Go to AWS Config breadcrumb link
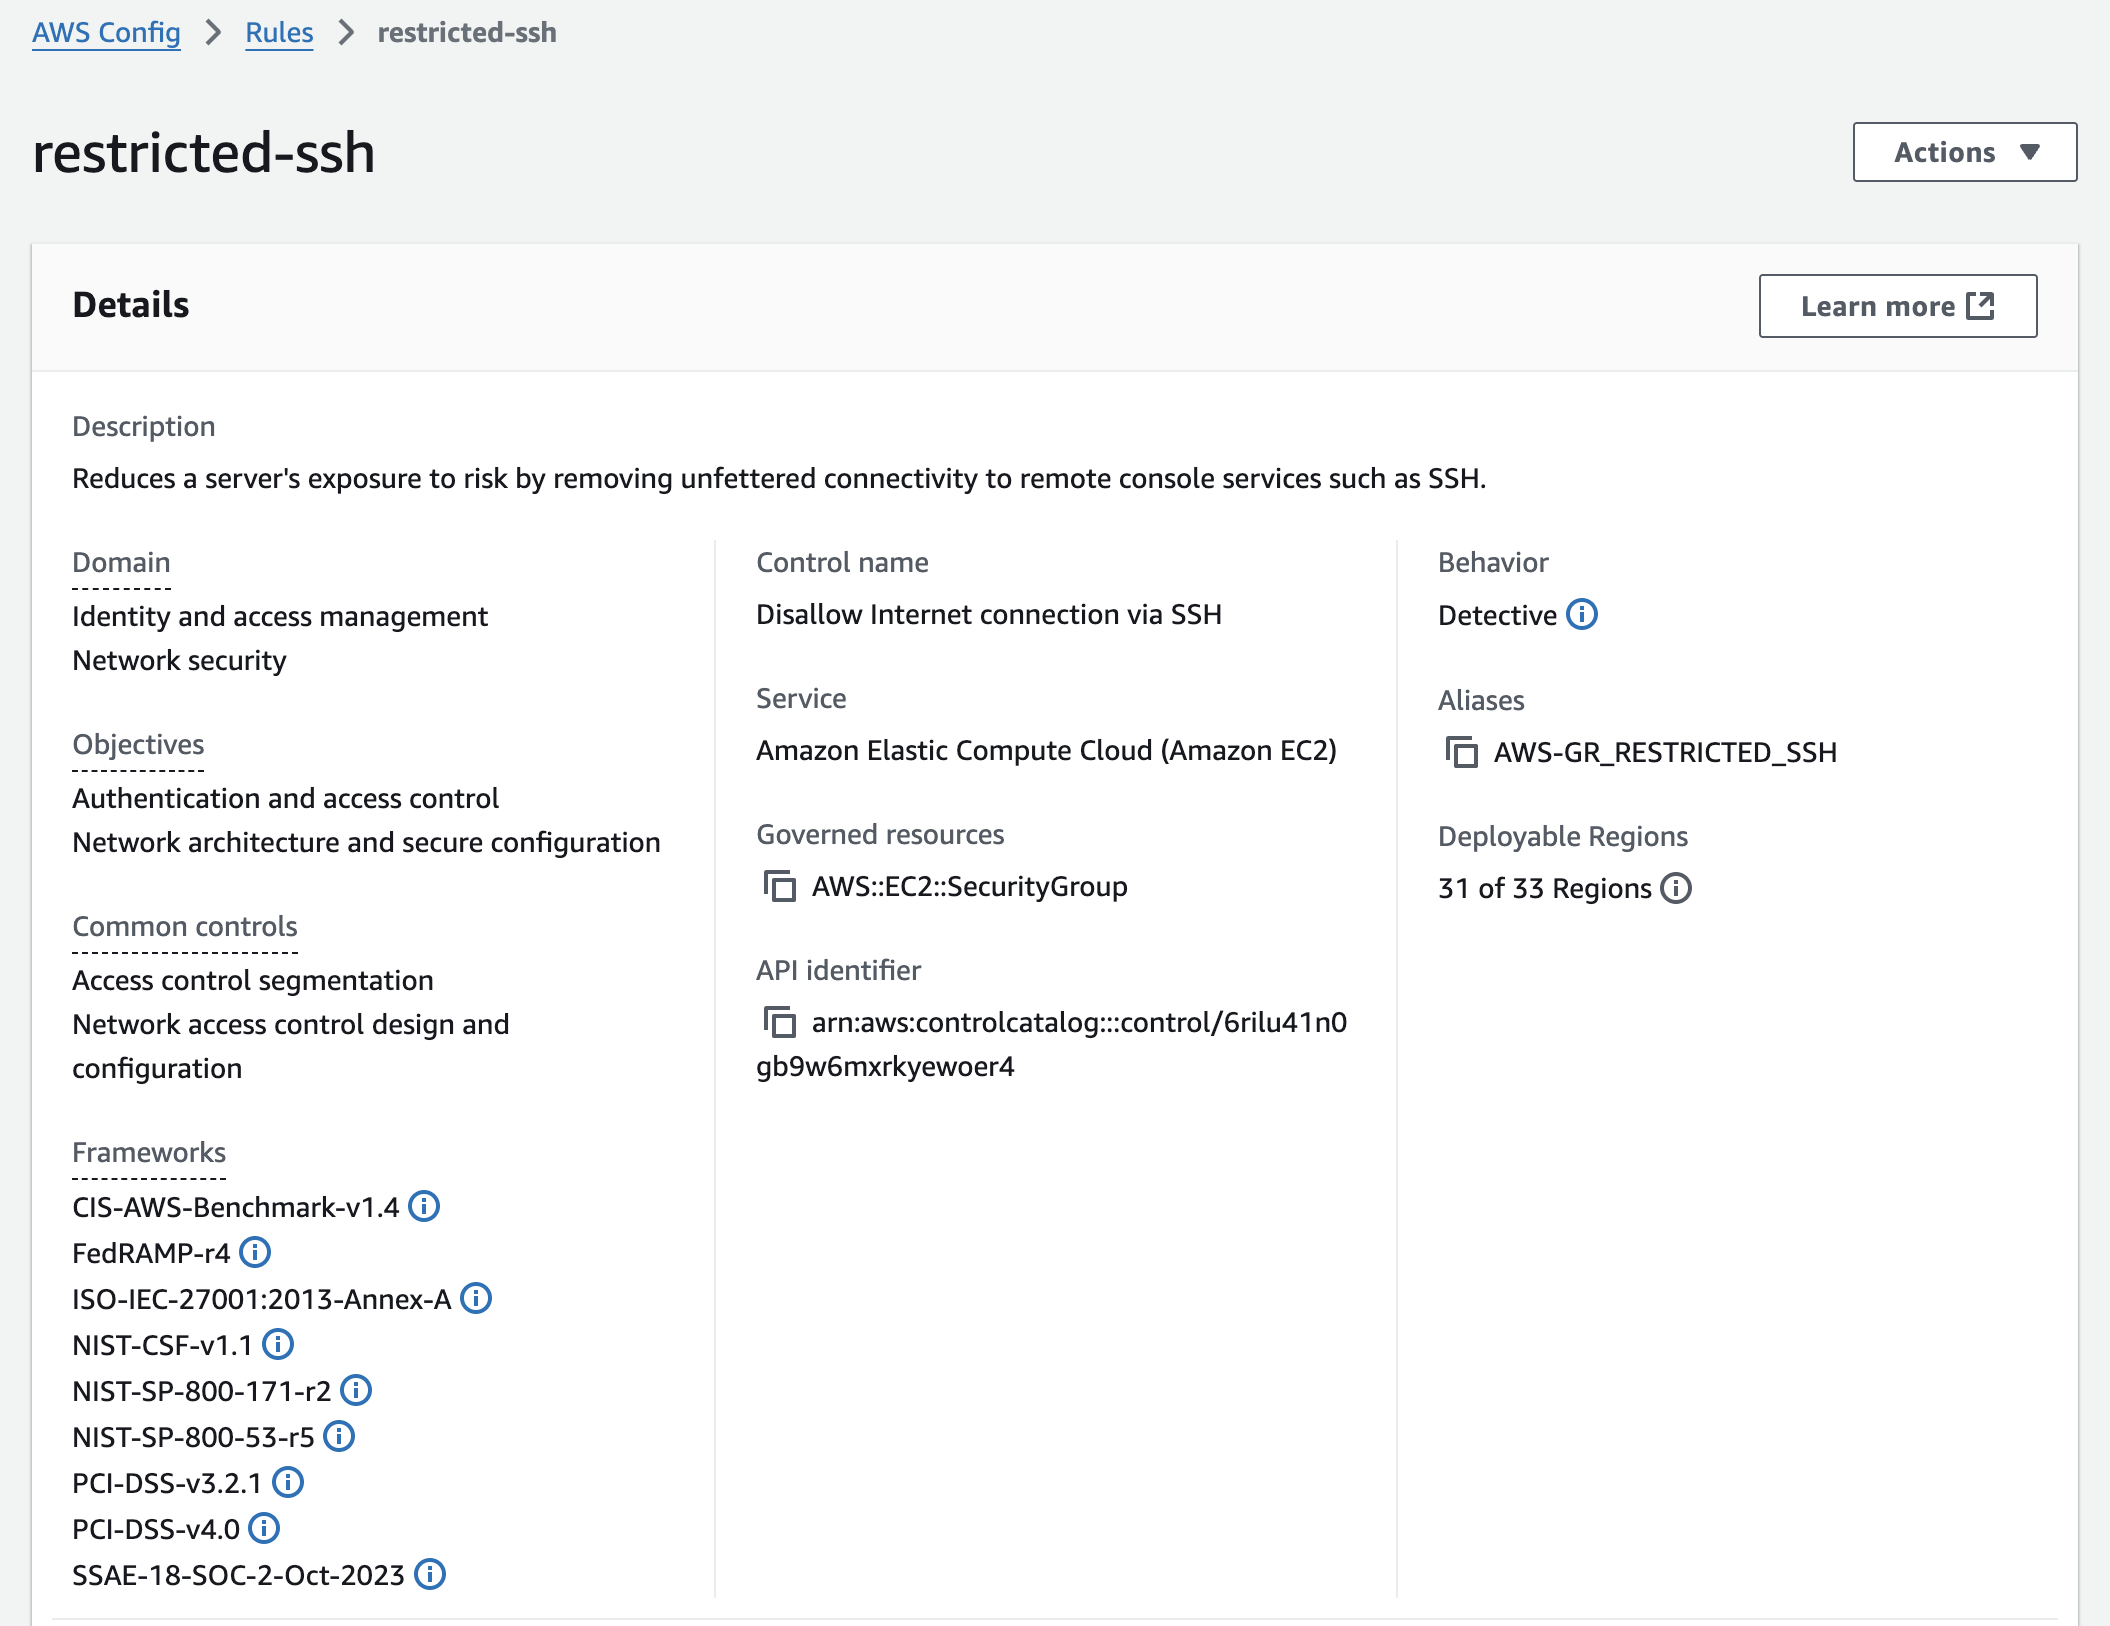 coord(106,32)
